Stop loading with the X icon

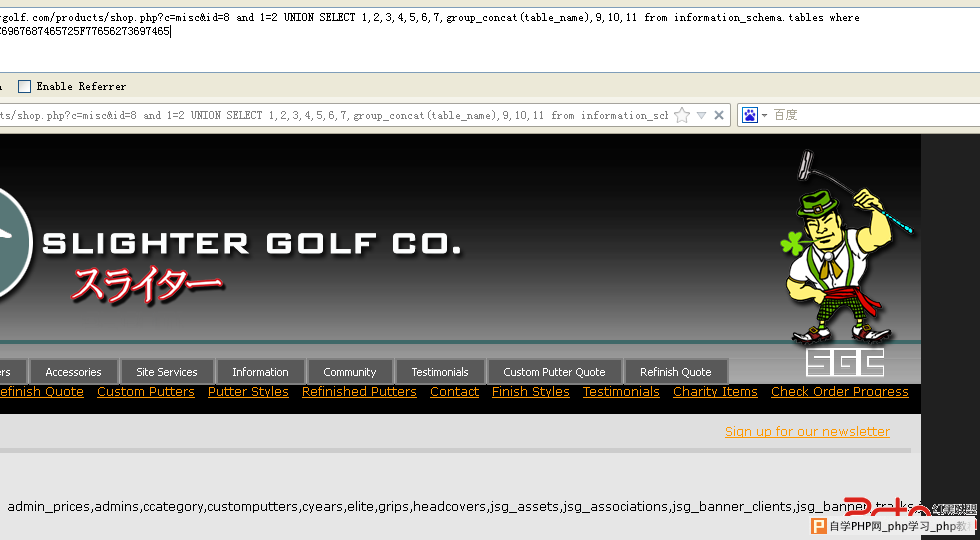coord(719,115)
